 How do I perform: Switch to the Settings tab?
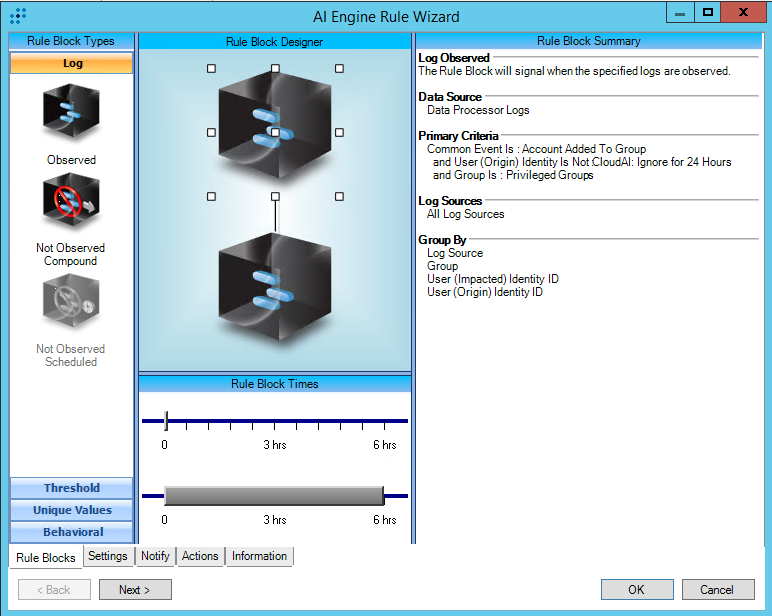click(107, 556)
